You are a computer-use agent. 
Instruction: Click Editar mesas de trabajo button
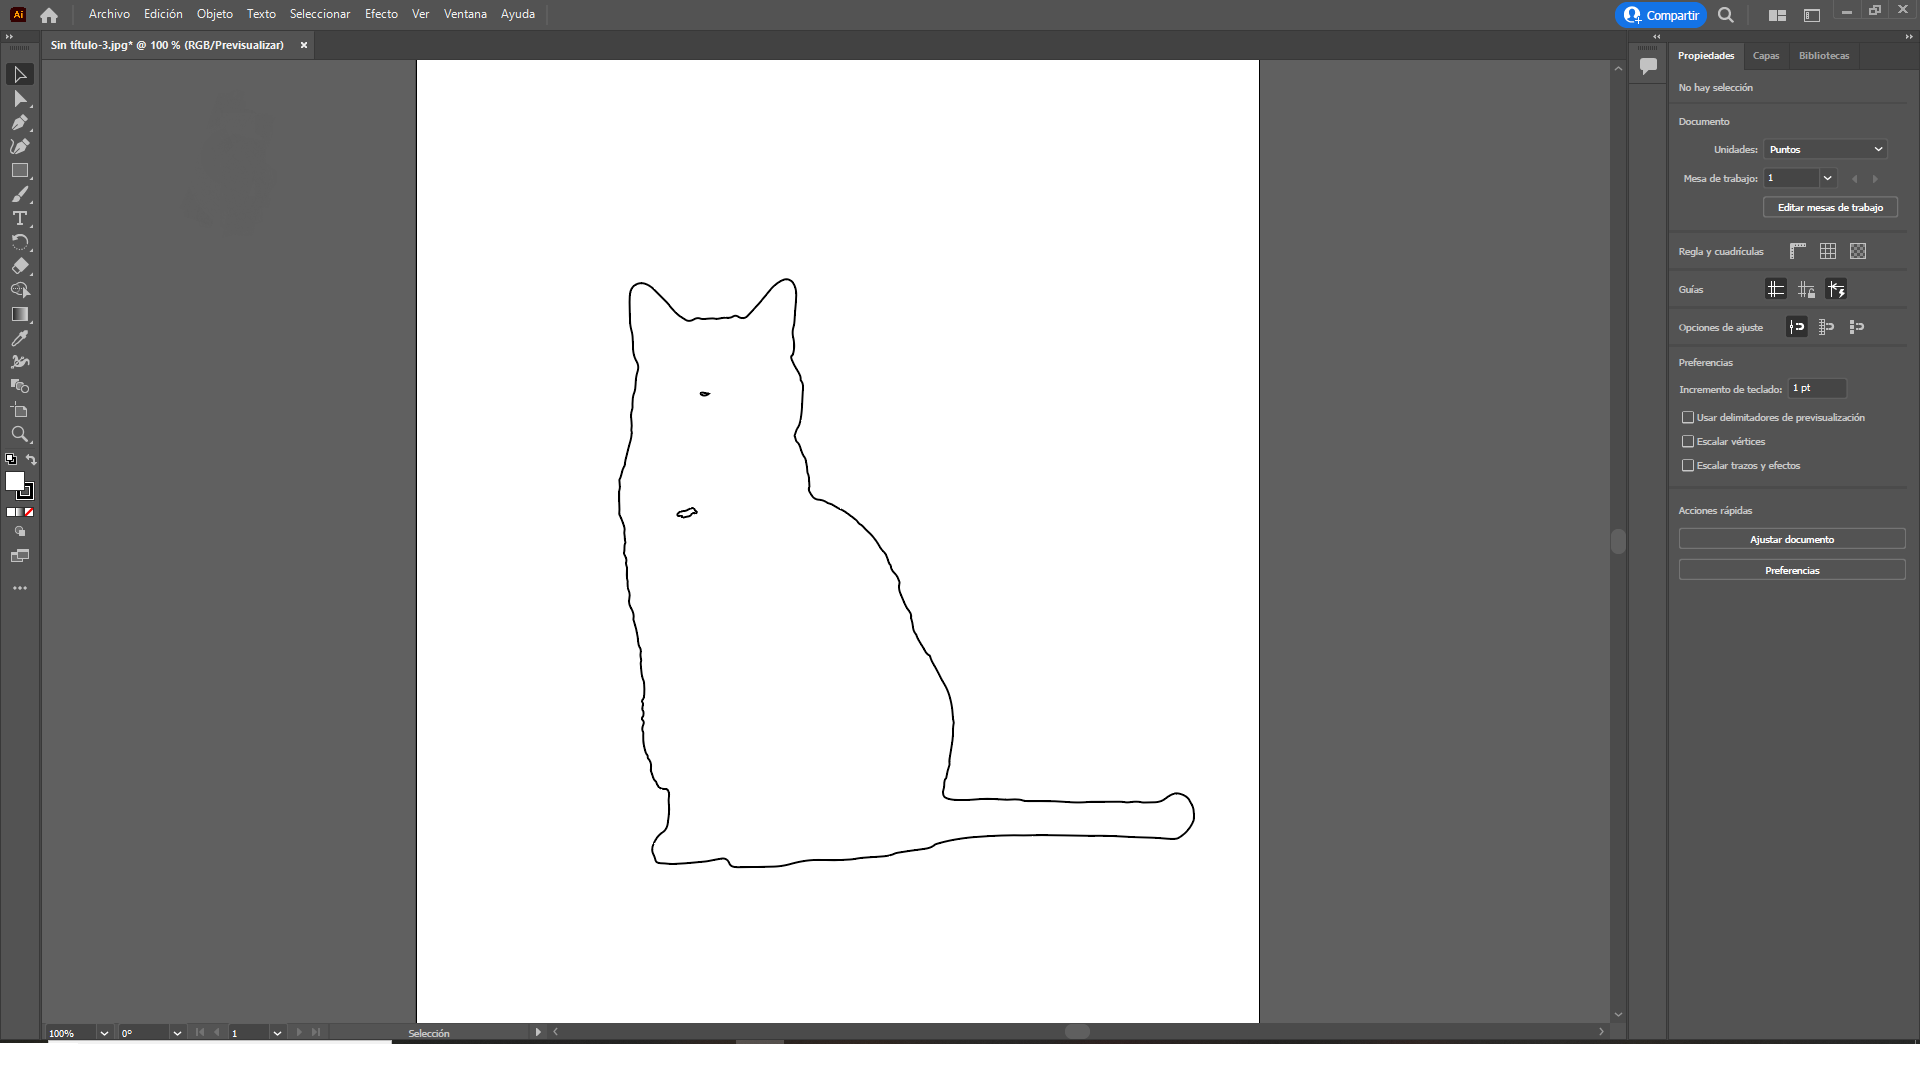1829,207
